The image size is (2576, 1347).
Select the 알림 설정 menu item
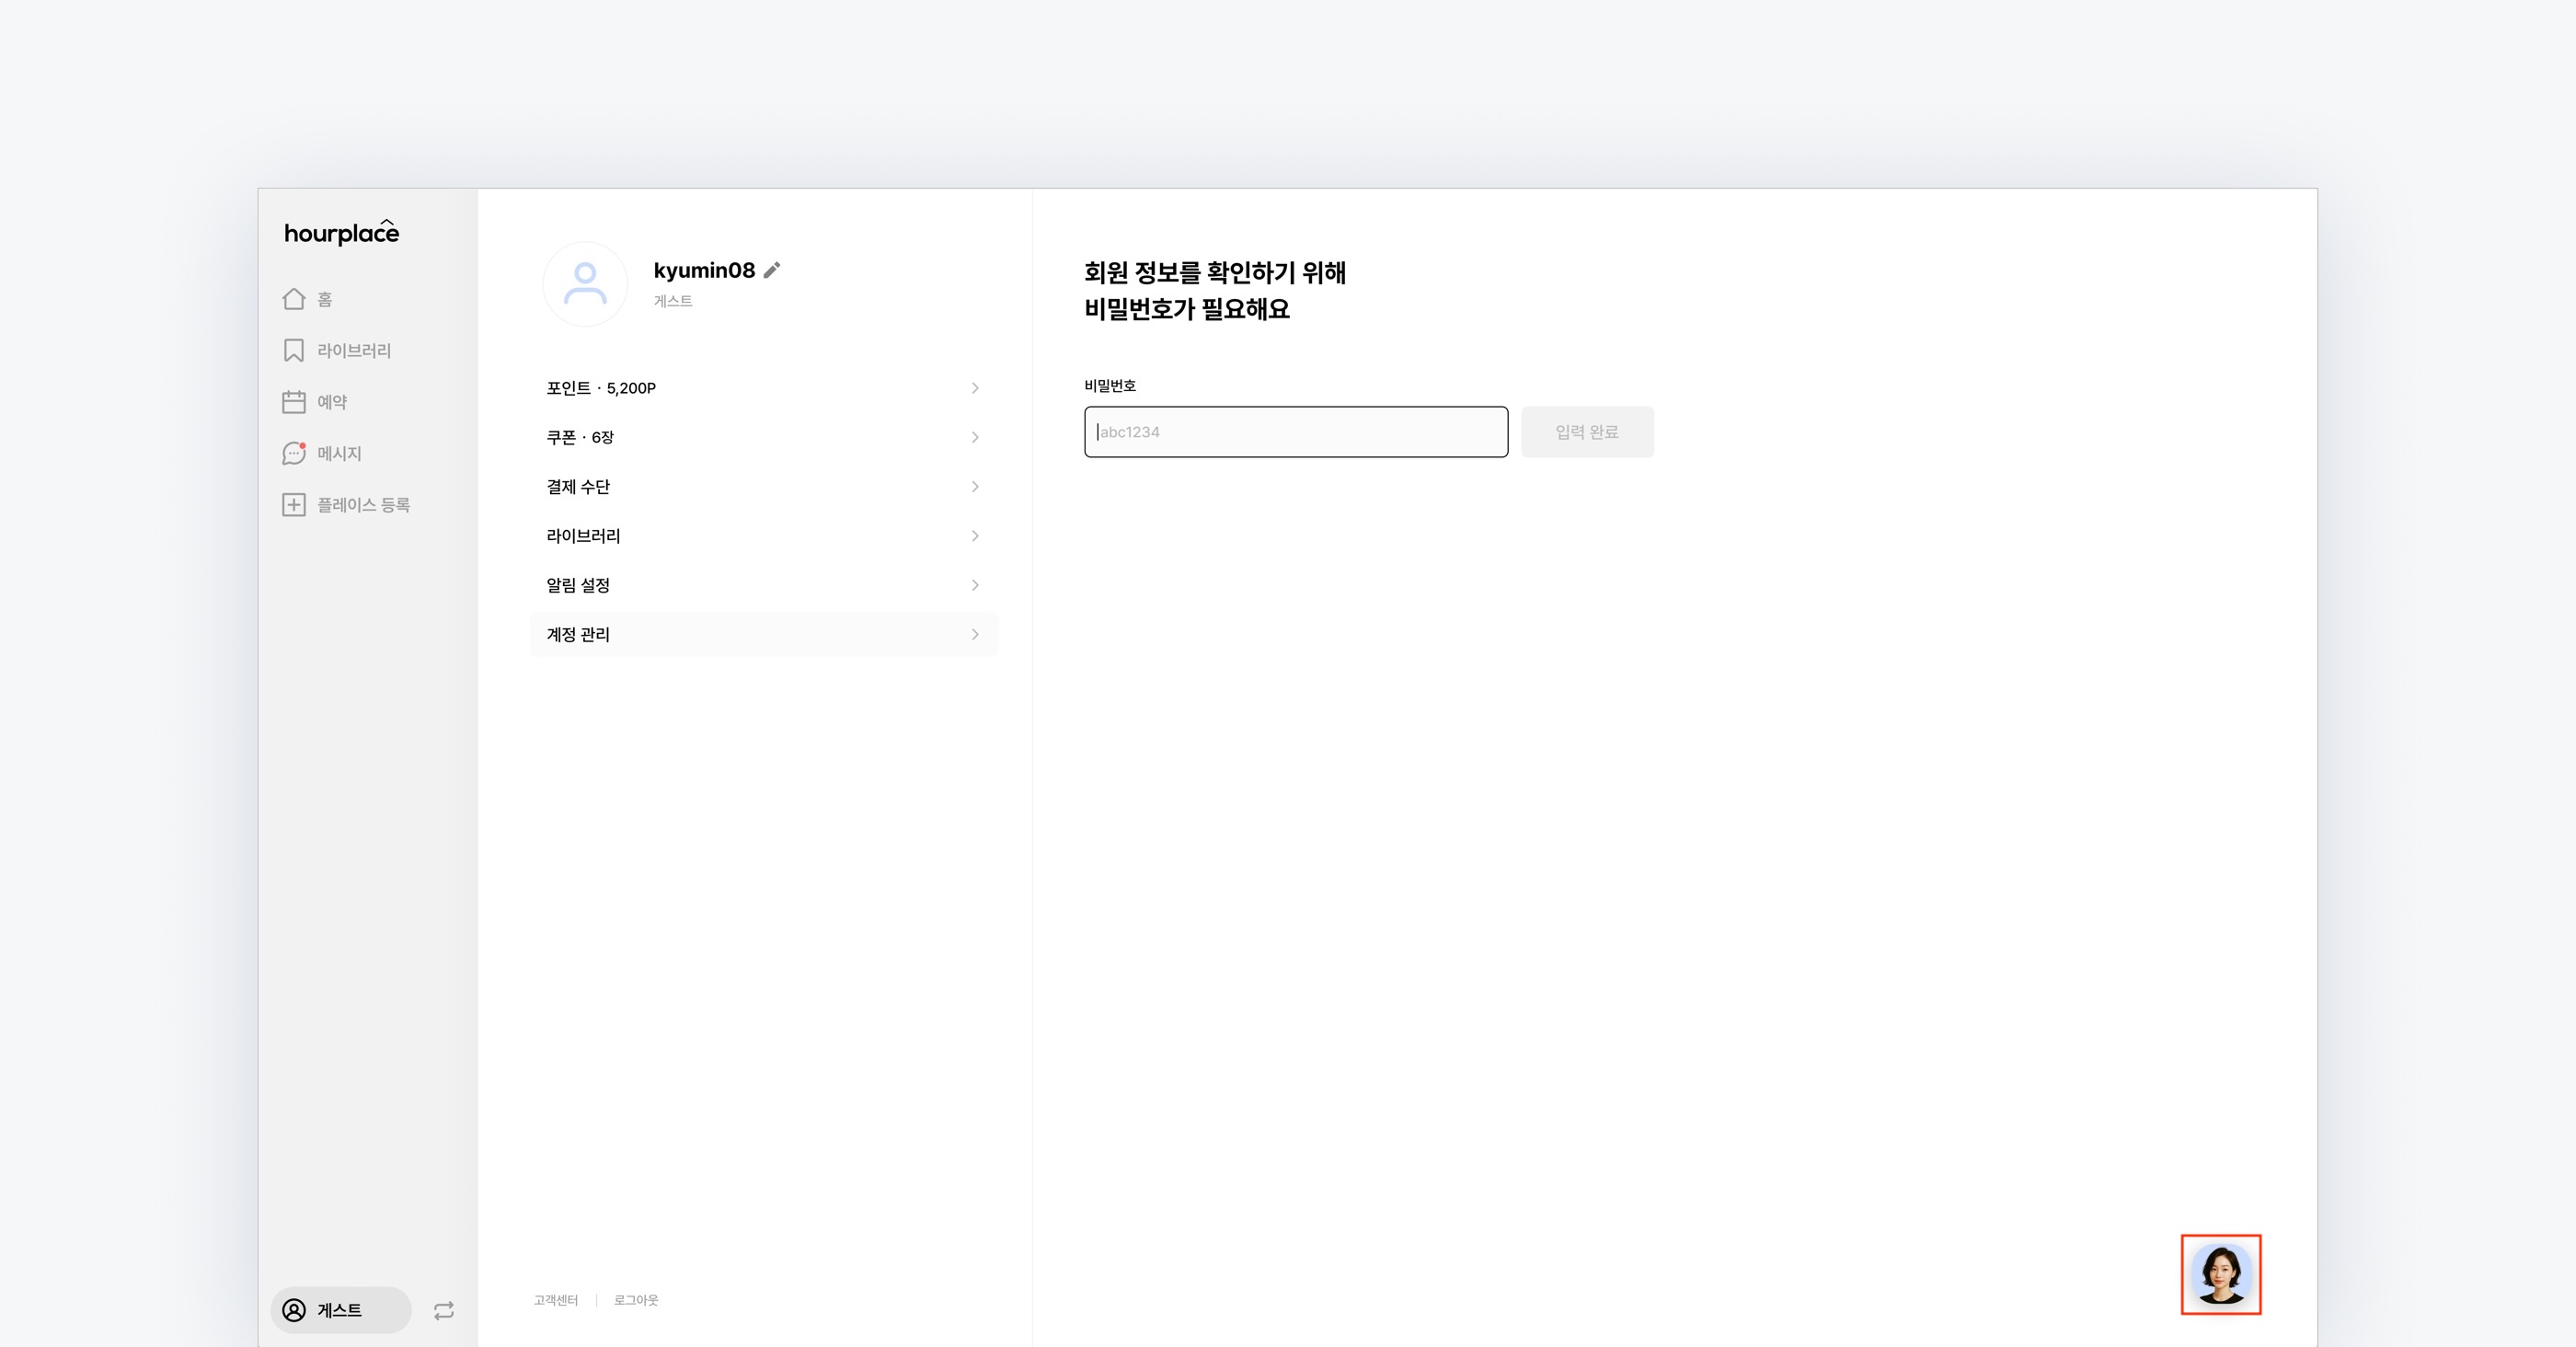578,585
